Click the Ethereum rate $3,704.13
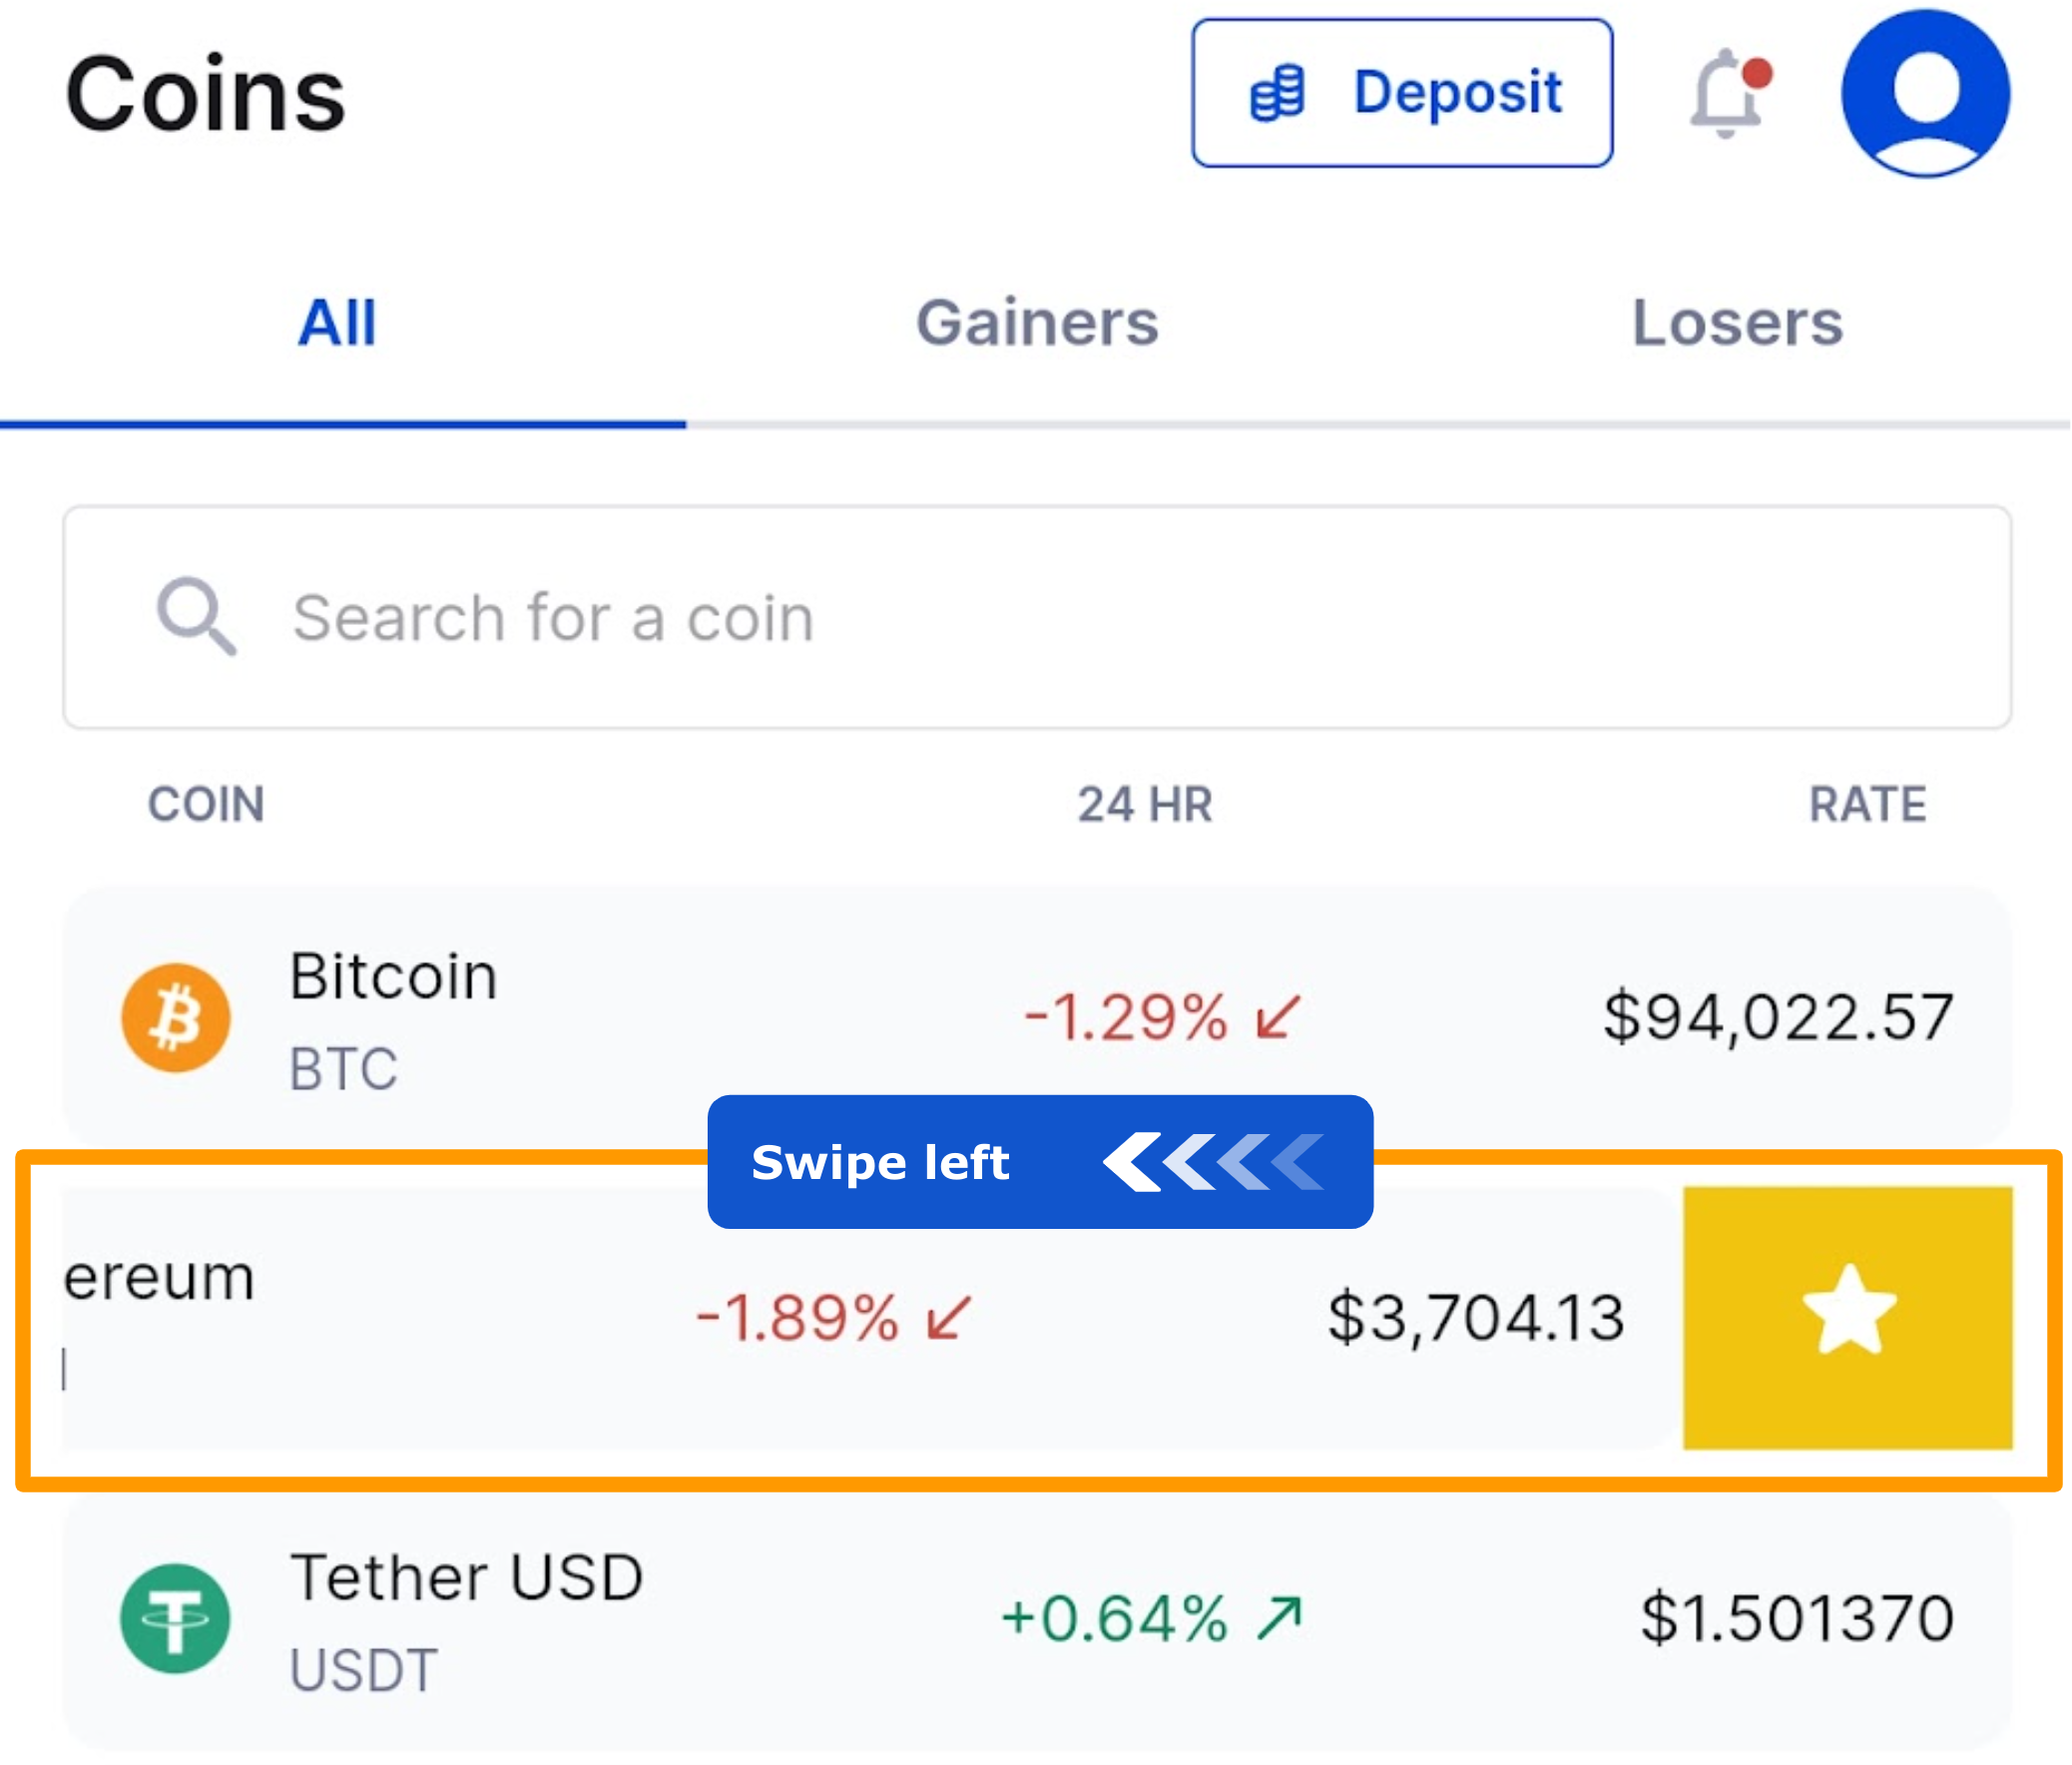This screenshot has width=2072, height=1765. point(1477,1317)
